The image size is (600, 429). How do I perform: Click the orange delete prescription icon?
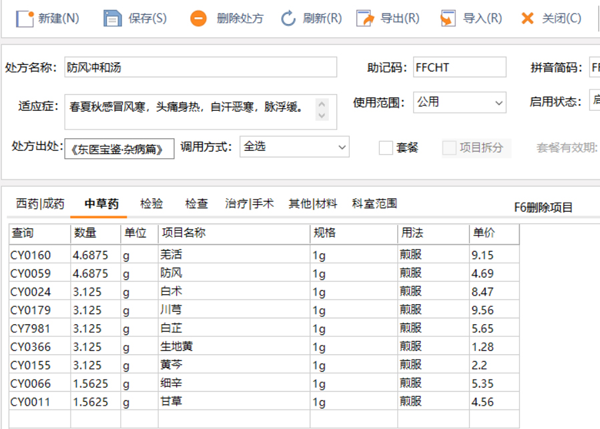coord(198,18)
